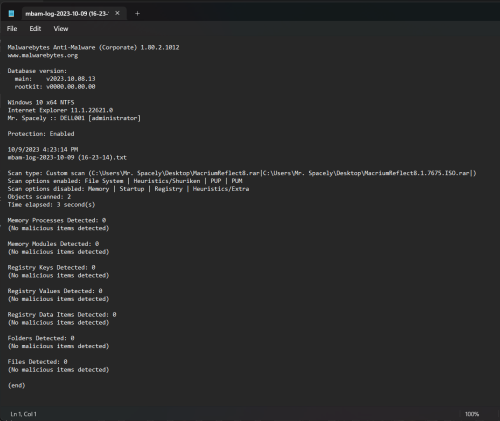The width and height of the screenshot is (500, 421).
Task: Place cursor on Files Detected: 0 line
Action: tap(37, 362)
